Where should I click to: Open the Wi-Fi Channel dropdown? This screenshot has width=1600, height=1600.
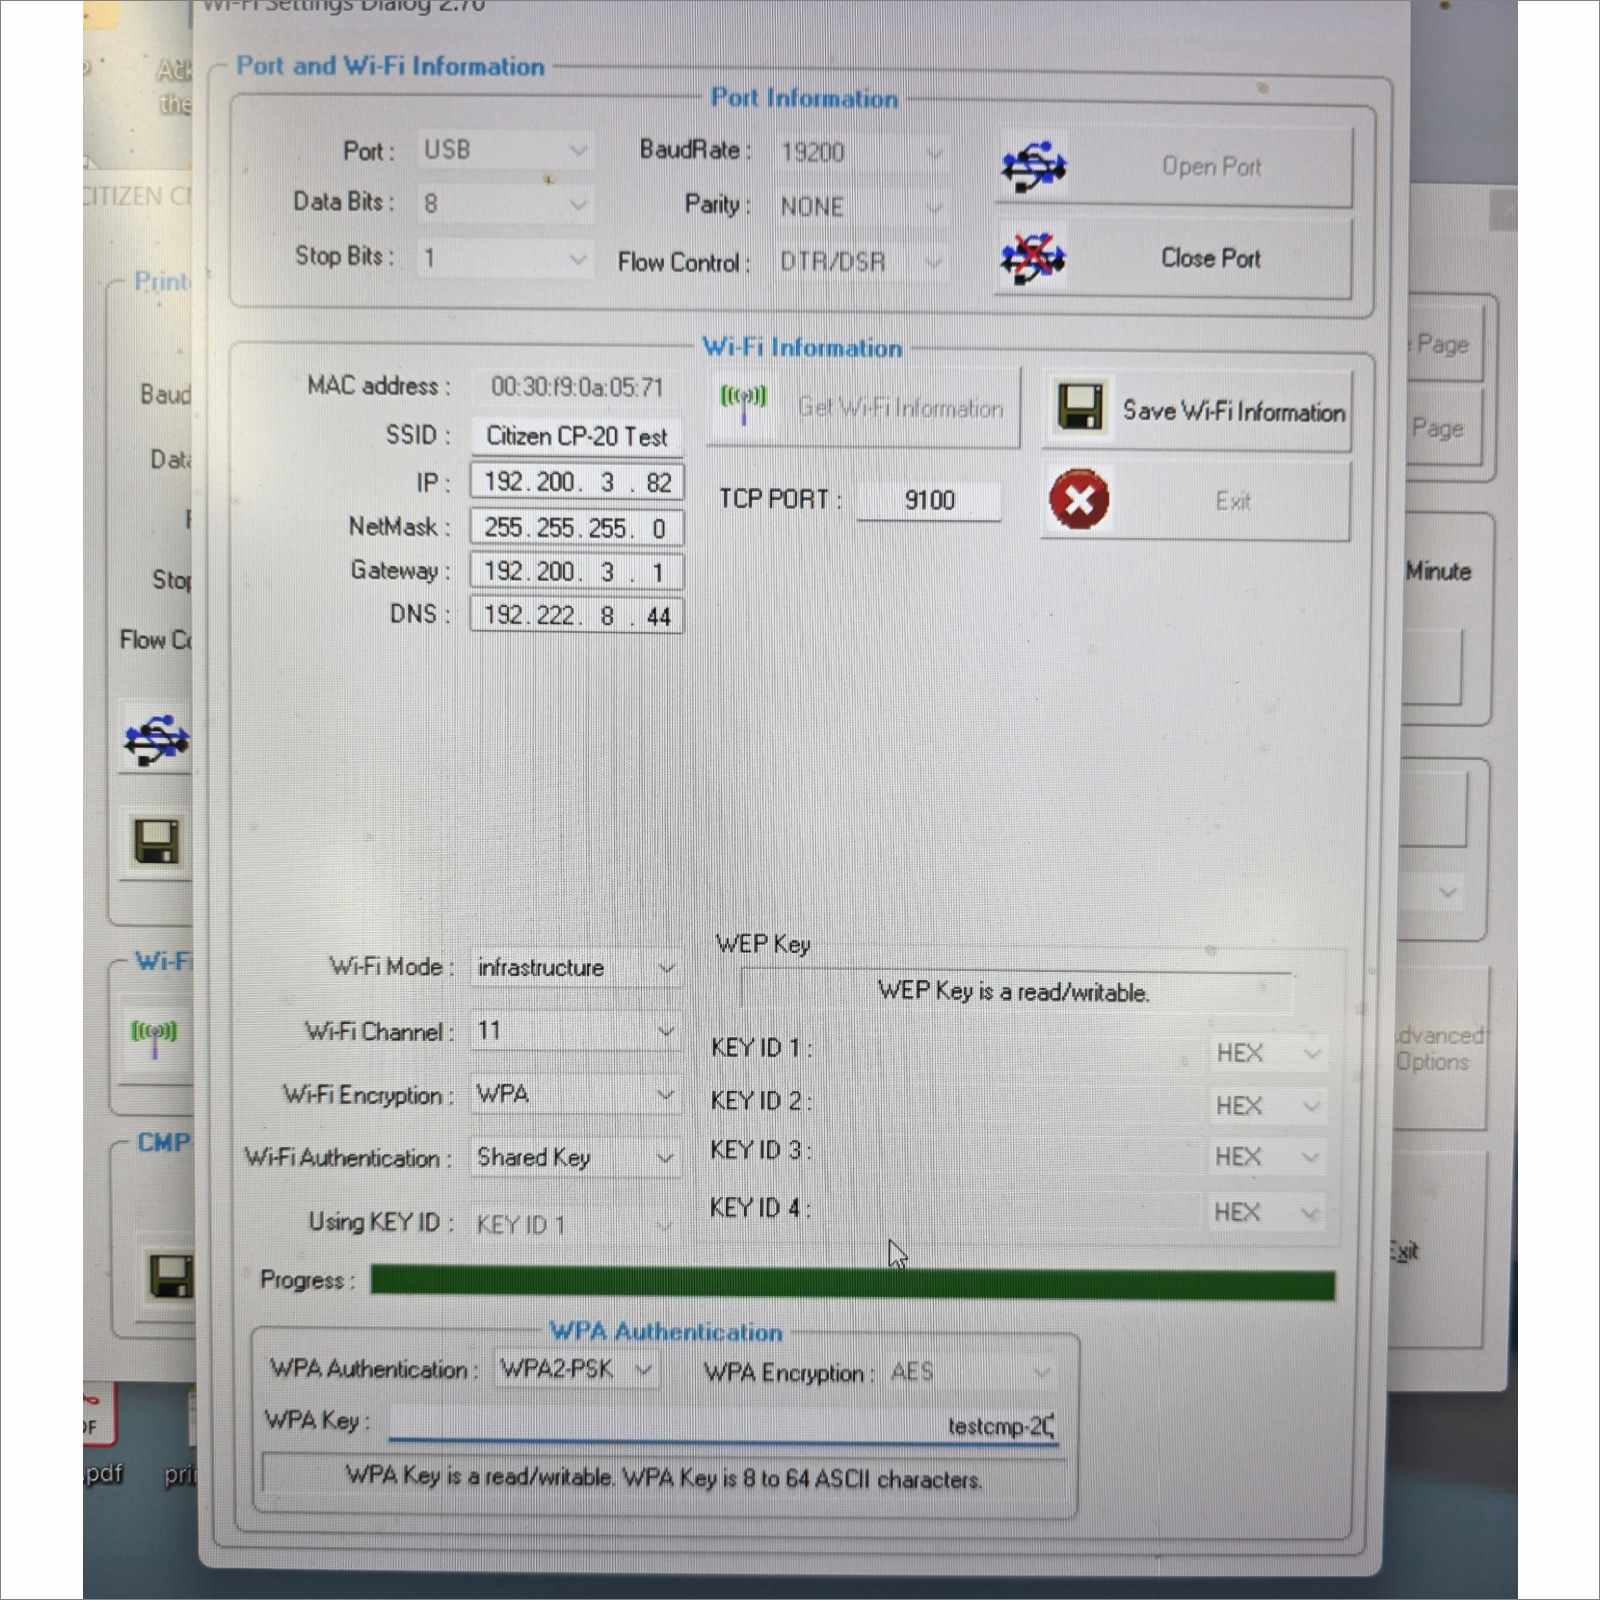click(575, 1031)
